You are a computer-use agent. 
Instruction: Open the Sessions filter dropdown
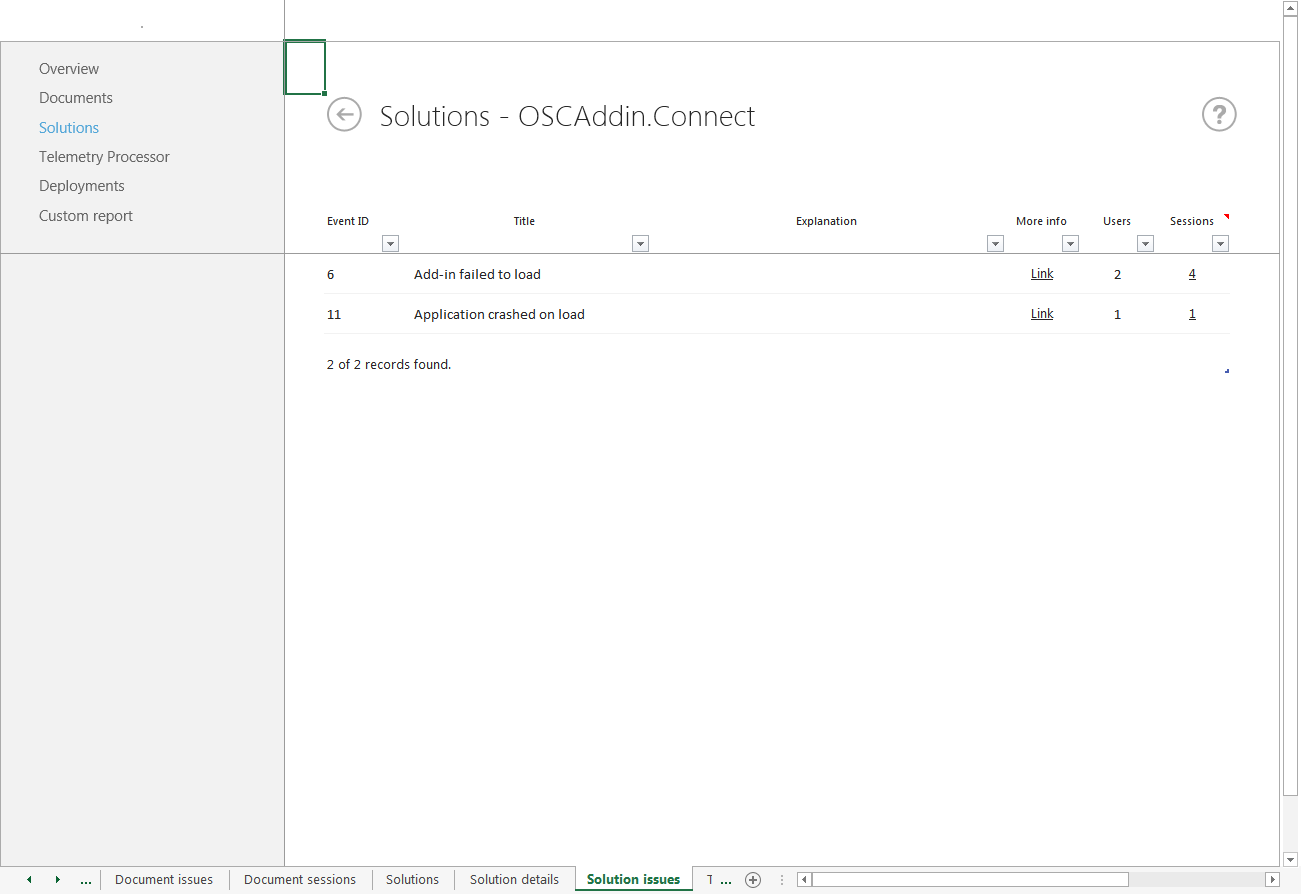1220,243
